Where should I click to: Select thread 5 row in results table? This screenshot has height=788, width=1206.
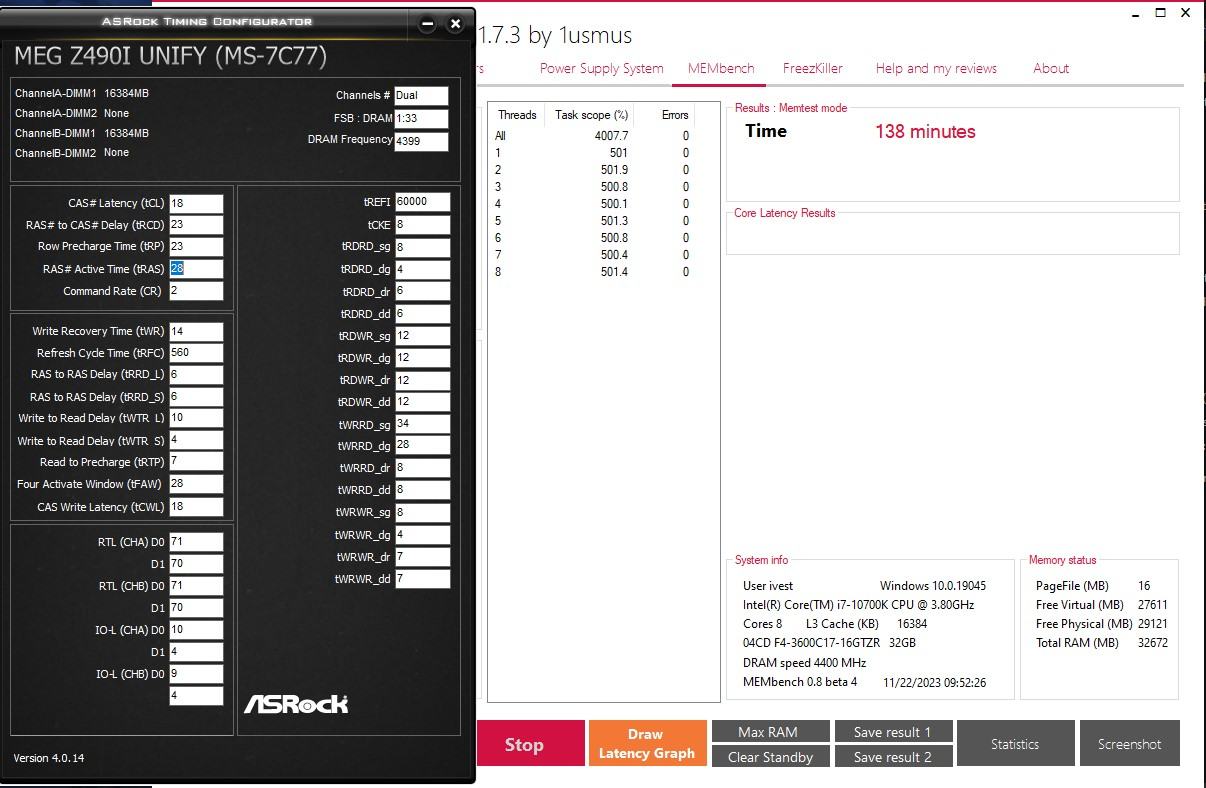[x=592, y=221]
